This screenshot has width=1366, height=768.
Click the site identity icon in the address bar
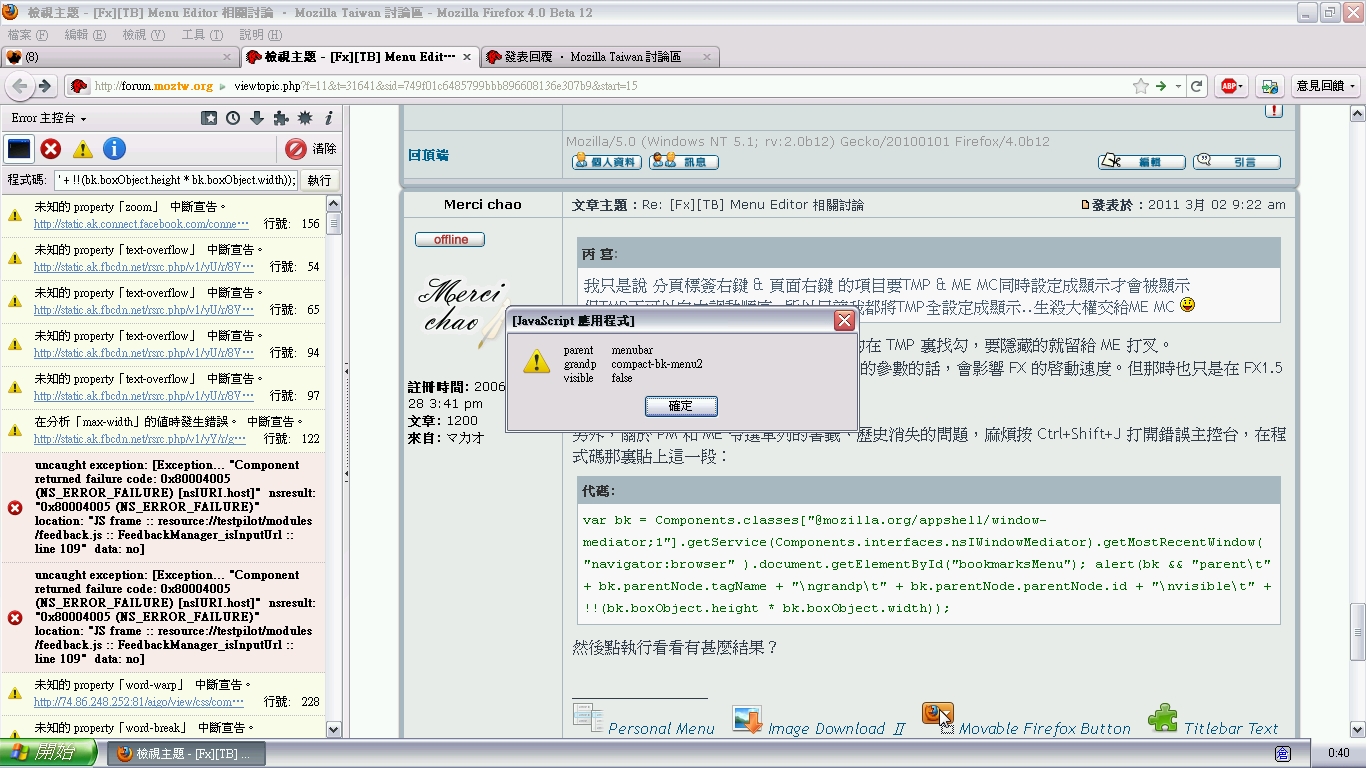pyautogui.click(x=78, y=86)
